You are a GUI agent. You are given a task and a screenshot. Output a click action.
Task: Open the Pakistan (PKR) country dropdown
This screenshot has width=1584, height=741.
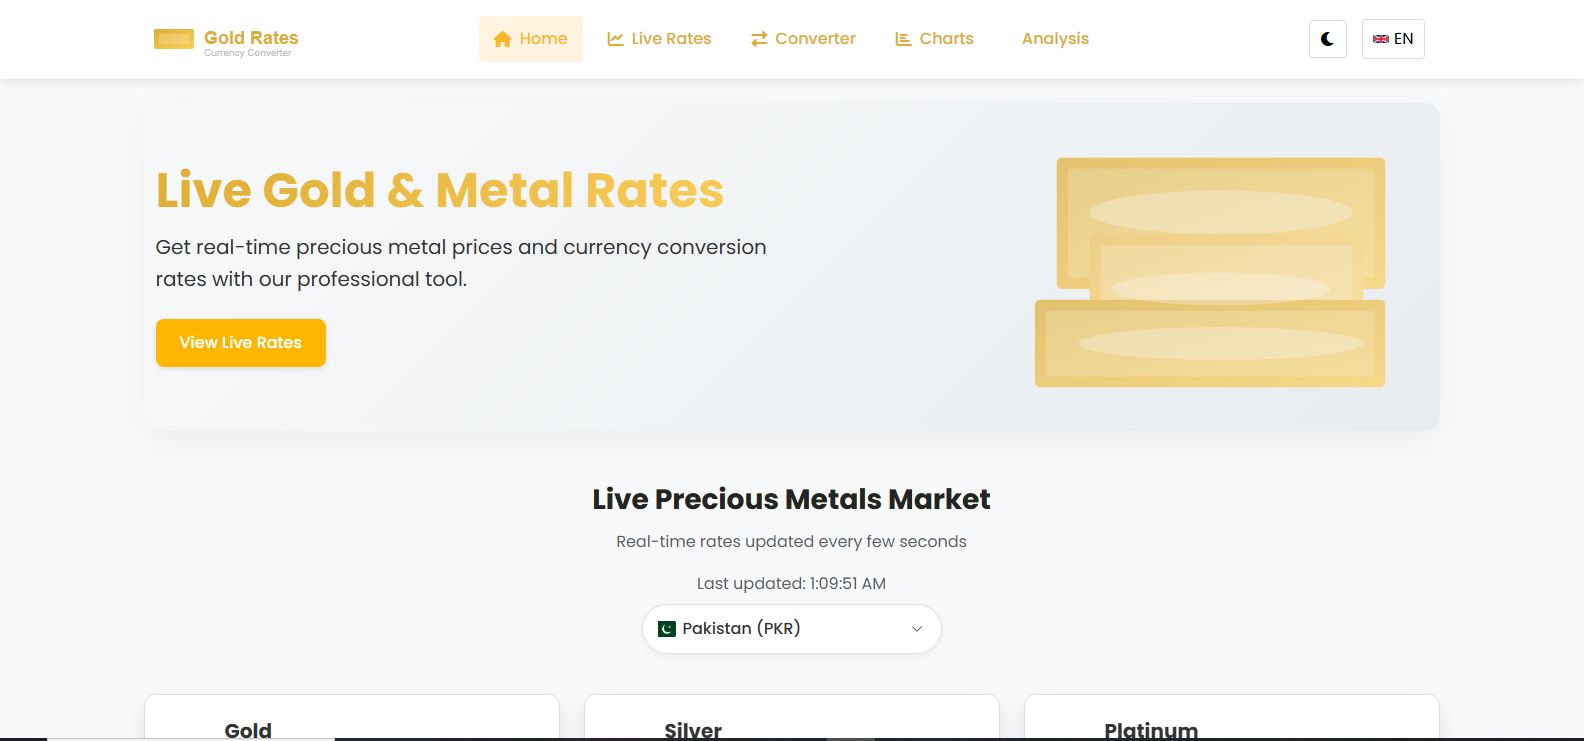(790, 629)
